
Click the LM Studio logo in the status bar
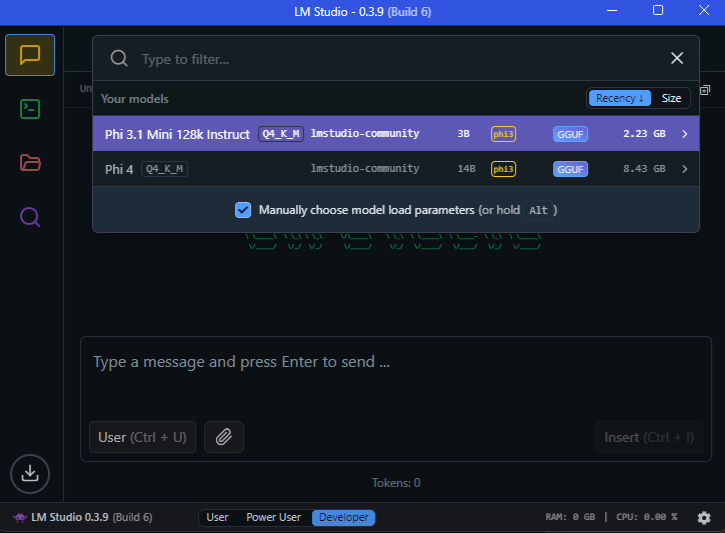pos(20,517)
